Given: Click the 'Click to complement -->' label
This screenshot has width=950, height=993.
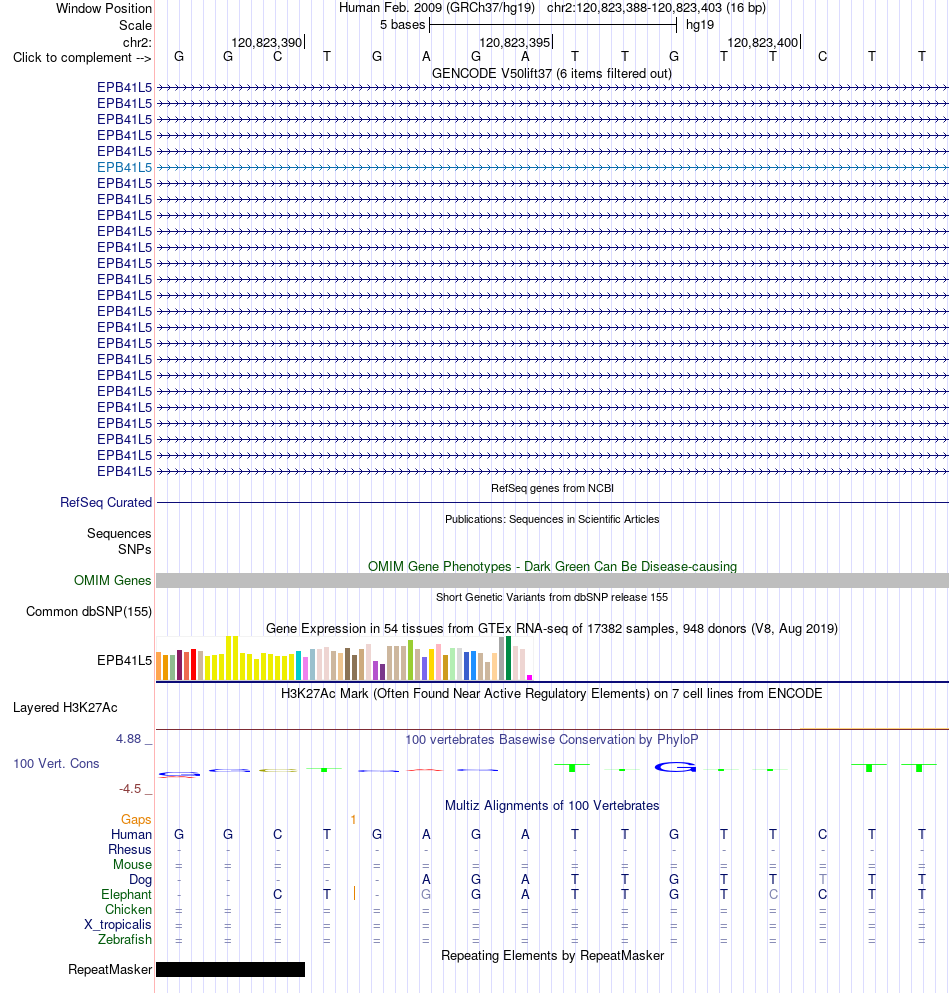Looking at the screenshot, I should [82, 58].
